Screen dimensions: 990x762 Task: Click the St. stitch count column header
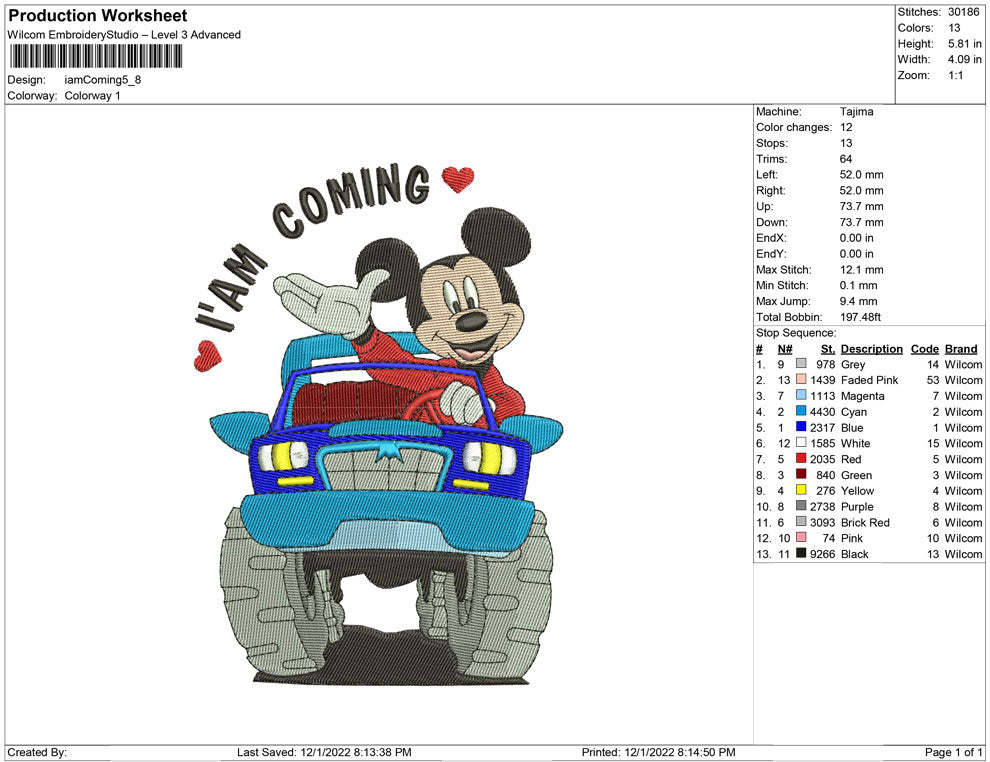pyautogui.click(x=827, y=349)
